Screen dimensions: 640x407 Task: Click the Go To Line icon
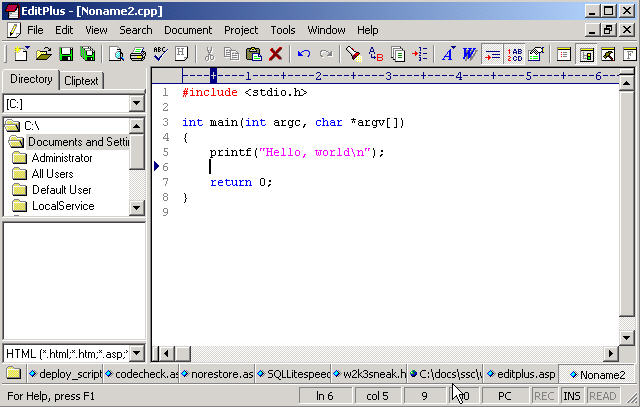pos(420,53)
